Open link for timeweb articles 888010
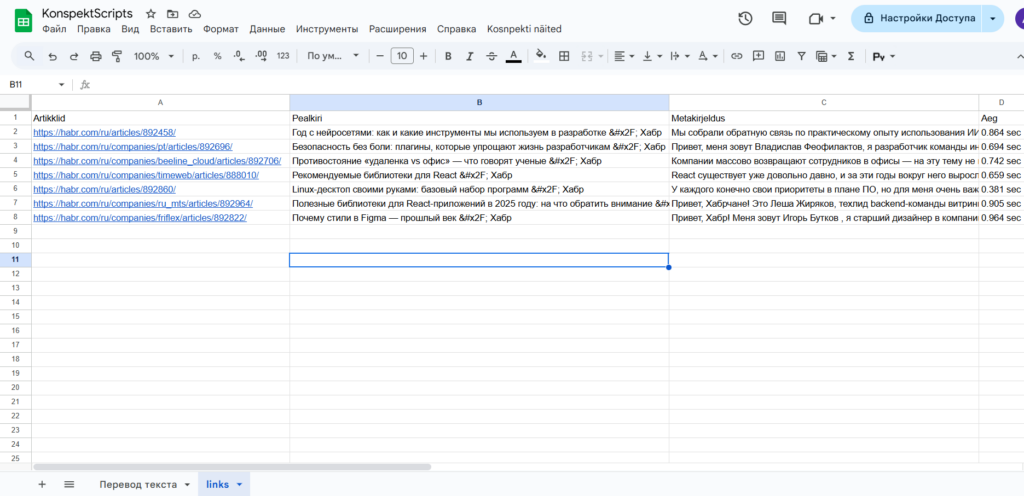The image size is (1024, 496). click(146, 175)
